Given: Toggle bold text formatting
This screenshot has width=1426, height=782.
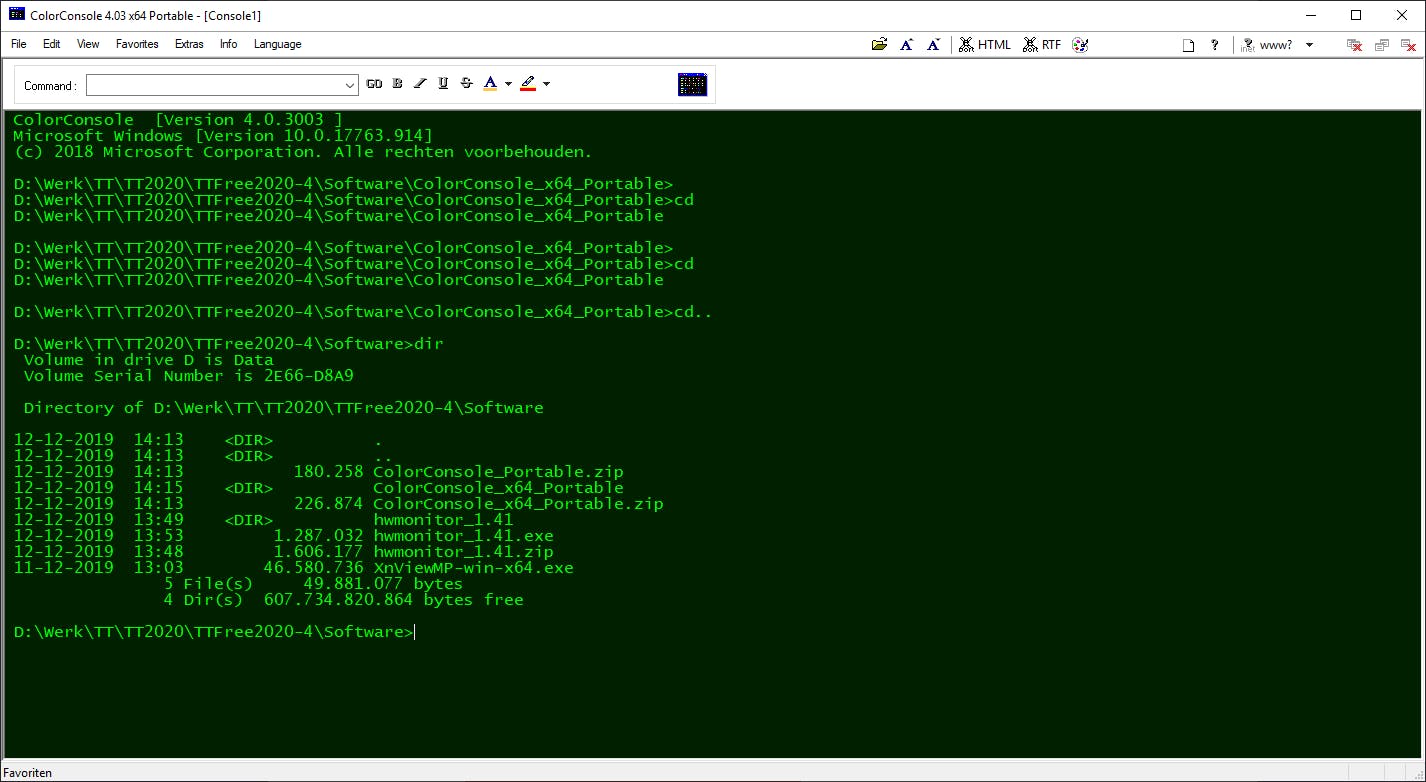Looking at the screenshot, I should [397, 84].
